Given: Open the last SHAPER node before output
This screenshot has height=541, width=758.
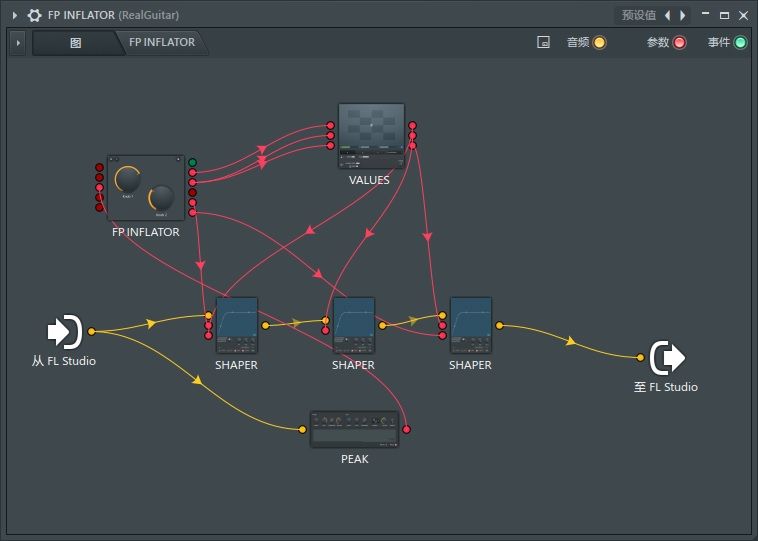Looking at the screenshot, I should 470,325.
